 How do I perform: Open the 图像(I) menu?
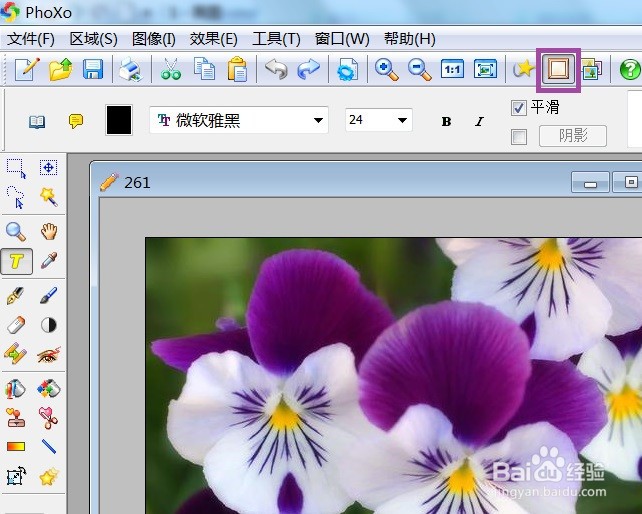(x=154, y=39)
